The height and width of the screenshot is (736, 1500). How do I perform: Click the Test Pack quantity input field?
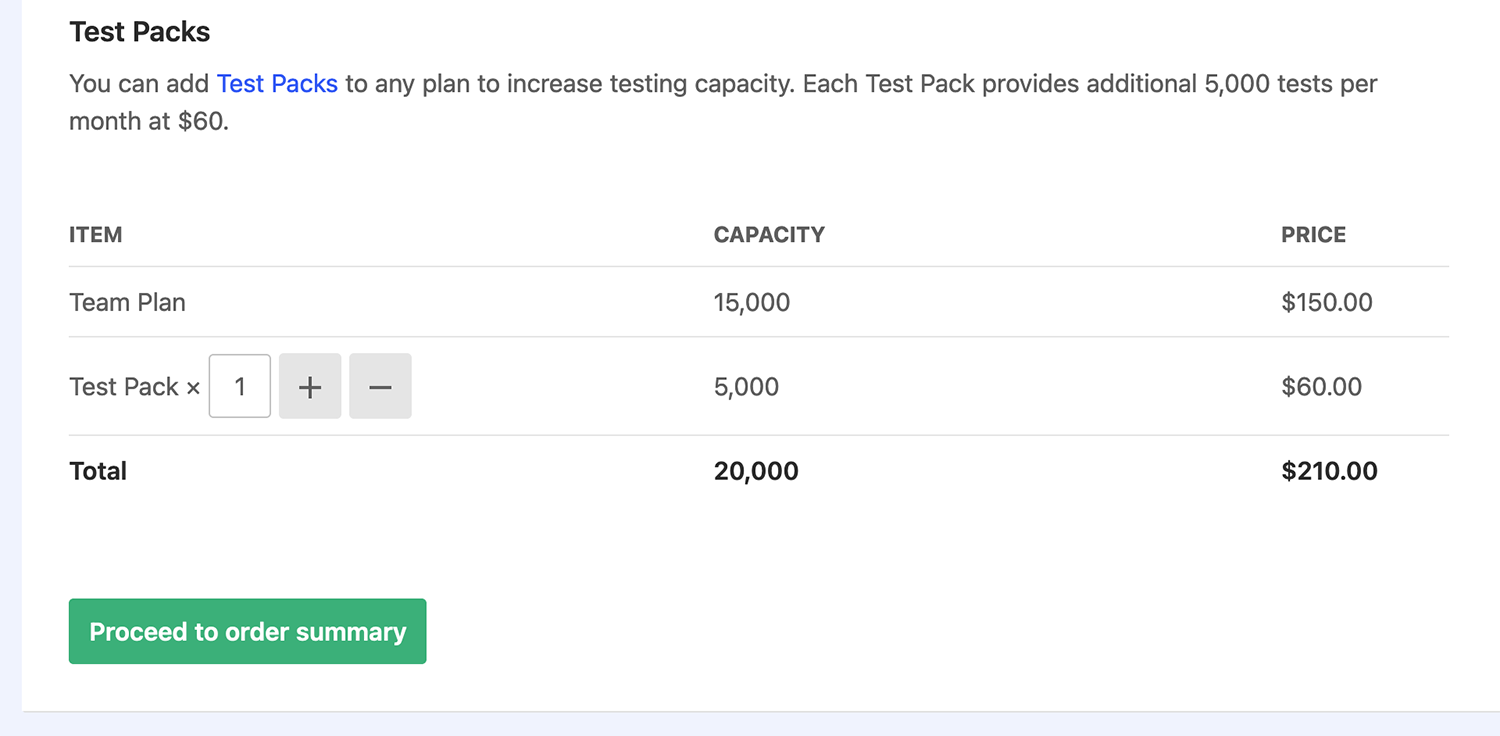point(239,386)
